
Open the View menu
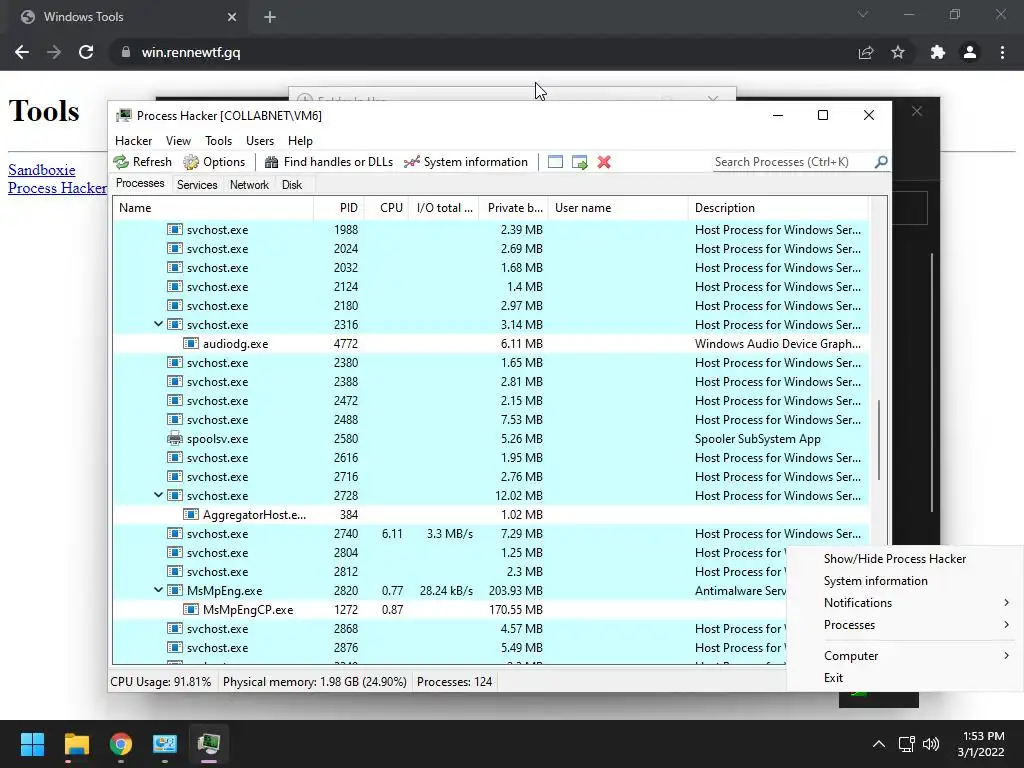click(178, 140)
